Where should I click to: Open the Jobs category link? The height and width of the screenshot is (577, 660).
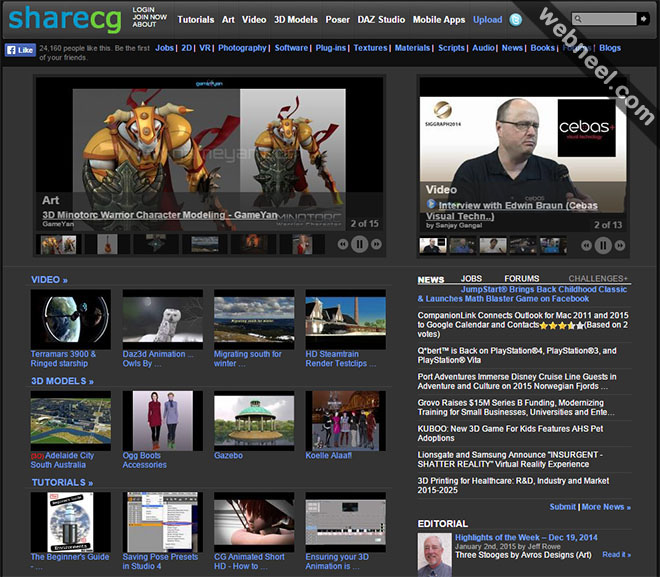coord(165,48)
